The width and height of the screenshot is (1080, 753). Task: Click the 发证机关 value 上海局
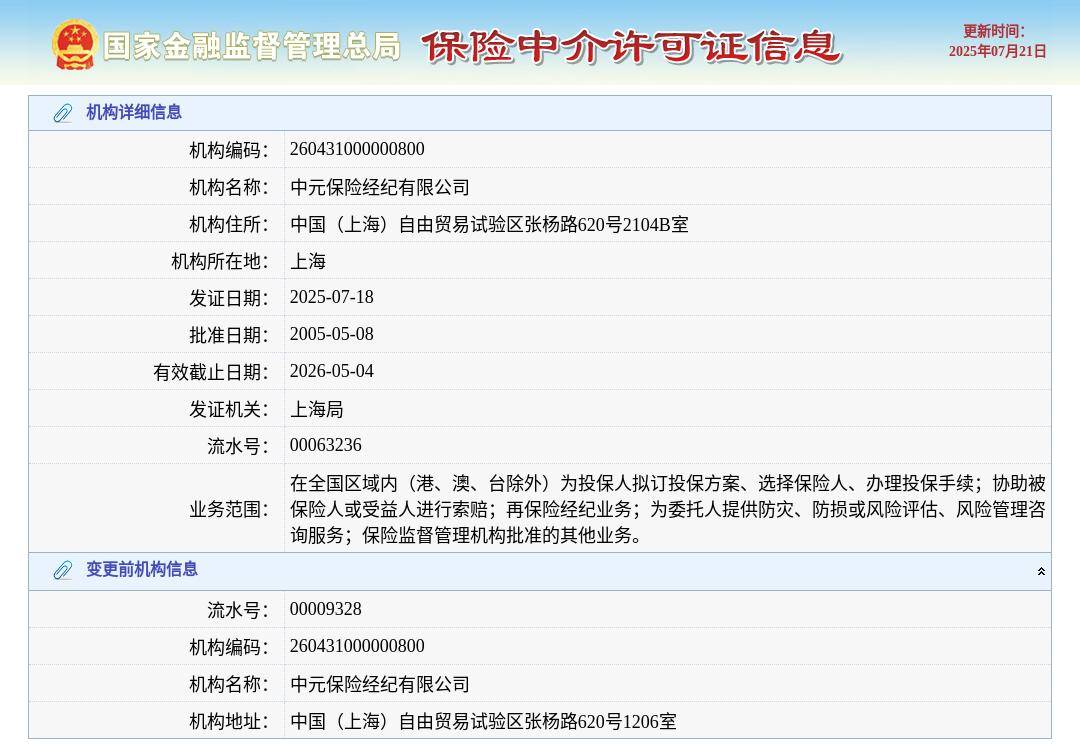point(317,409)
